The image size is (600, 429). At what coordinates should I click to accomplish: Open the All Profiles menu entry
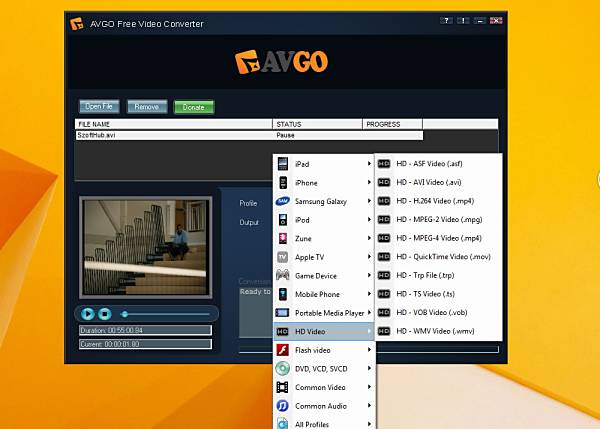click(324, 424)
